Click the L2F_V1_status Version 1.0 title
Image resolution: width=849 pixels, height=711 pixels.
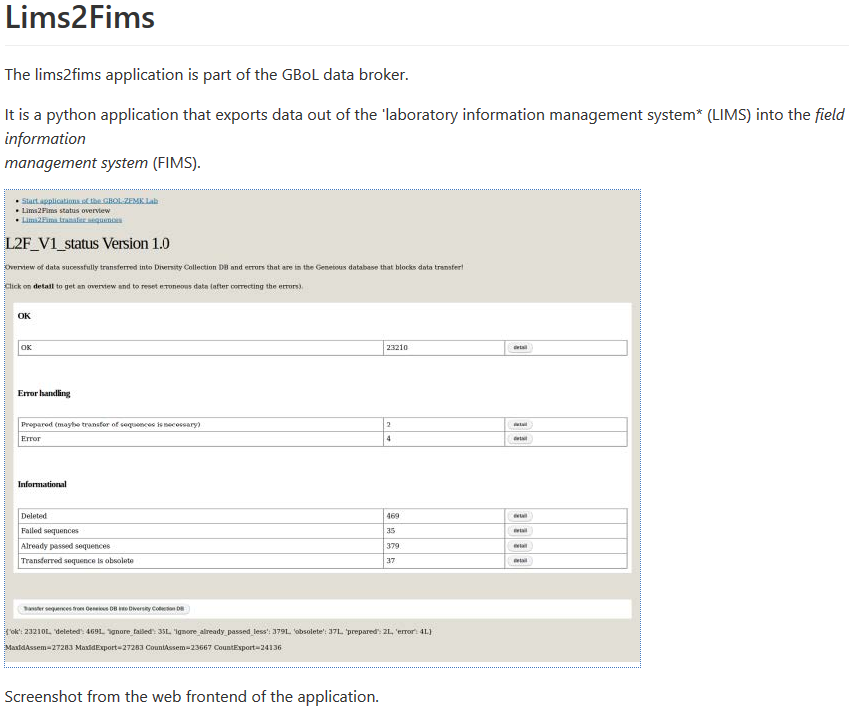click(87, 243)
